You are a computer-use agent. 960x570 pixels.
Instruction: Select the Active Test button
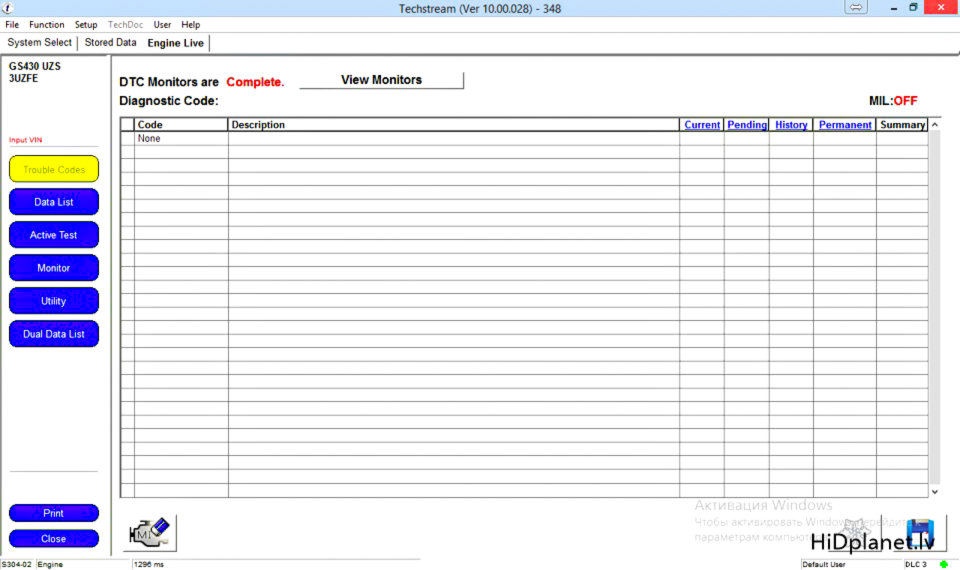[x=54, y=235]
